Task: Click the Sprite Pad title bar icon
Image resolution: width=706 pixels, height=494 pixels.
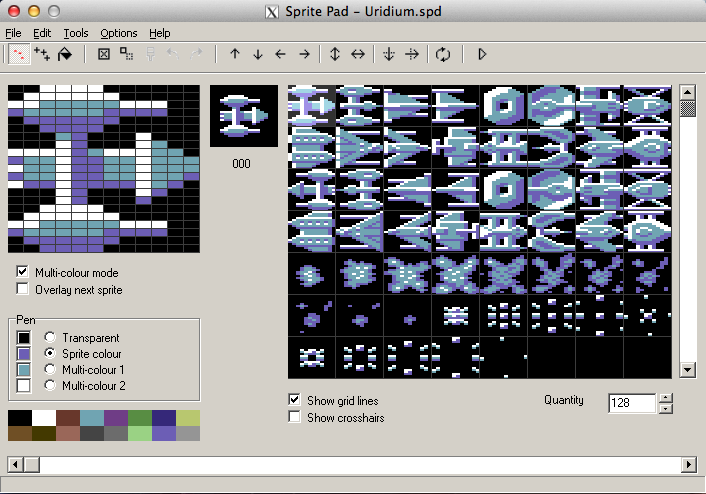Action: (272, 12)
